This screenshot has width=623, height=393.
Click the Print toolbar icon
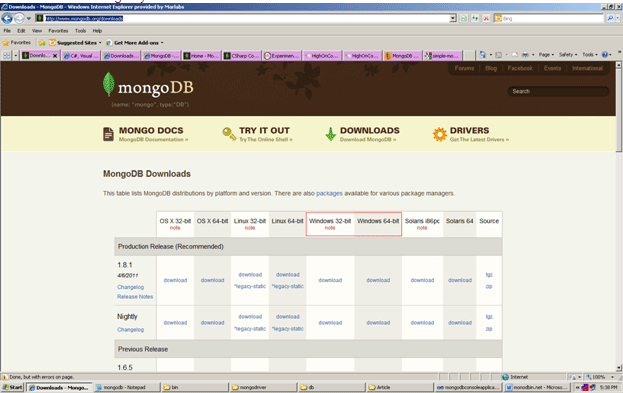pos(525,55)
